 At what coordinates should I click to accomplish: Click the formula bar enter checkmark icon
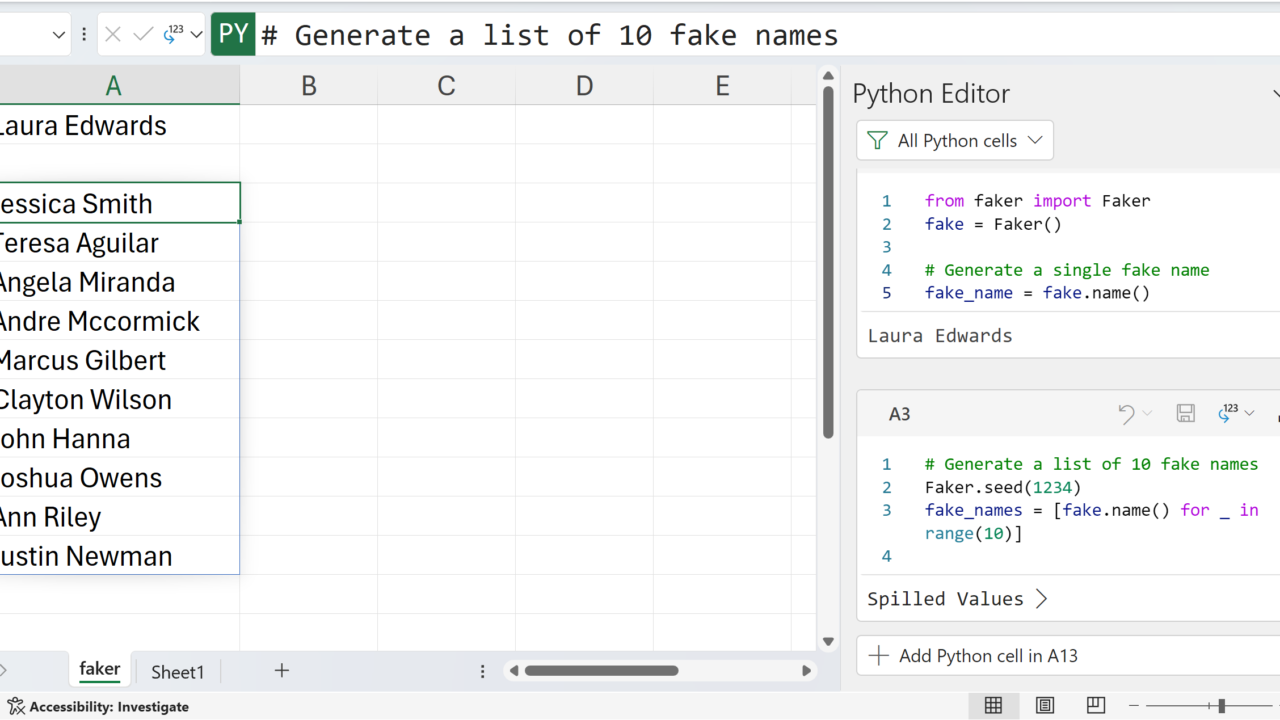[x=143, y=35]
